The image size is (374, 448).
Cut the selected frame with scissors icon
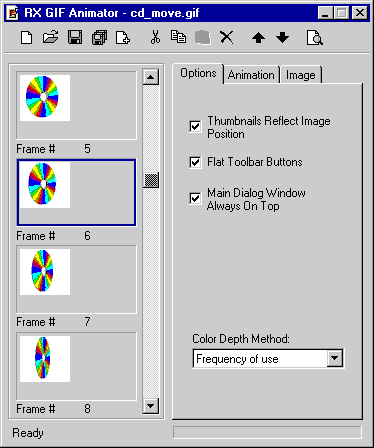(x=155, y=37)
